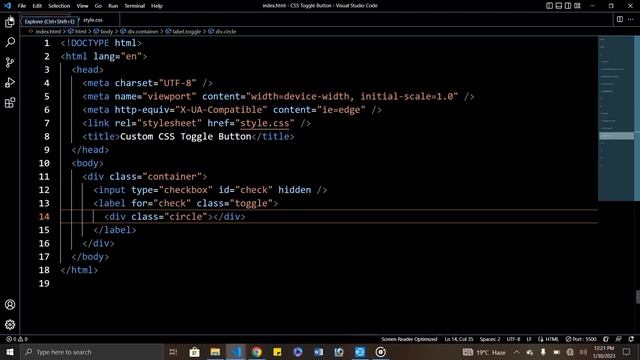Open the Help menu
Screen dimensions: 640x360
click(x=157, y=6)
